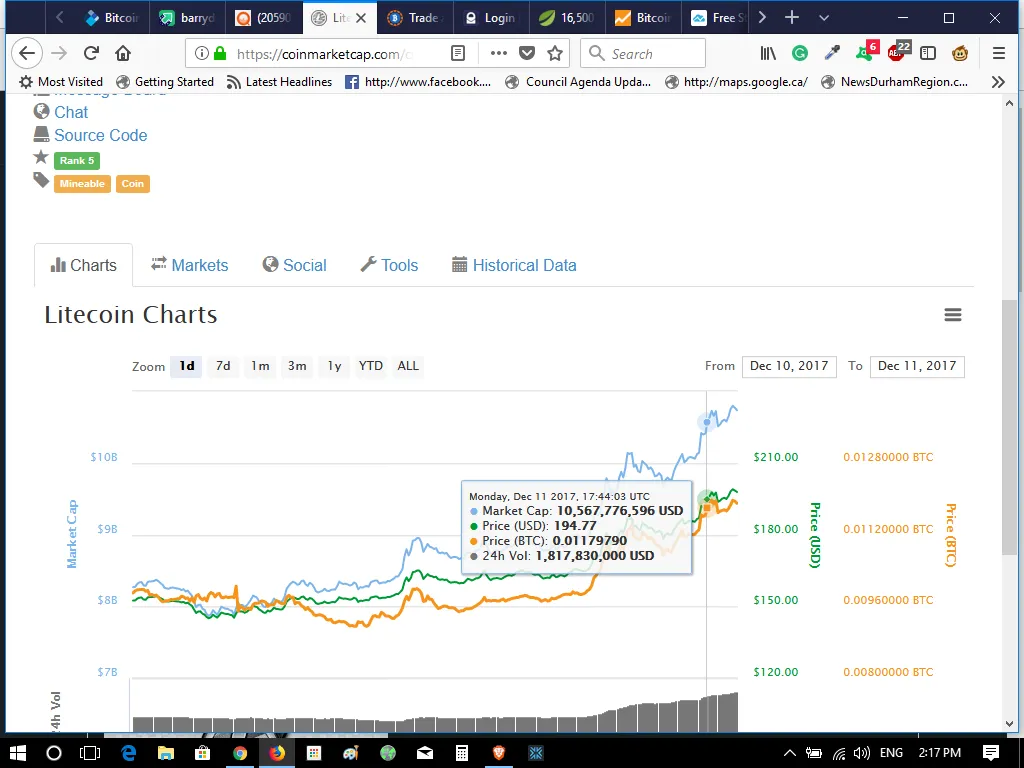Show site information via the info icon
The image size is (1024, 768).
pyautogui.click(x=202, y=54)
